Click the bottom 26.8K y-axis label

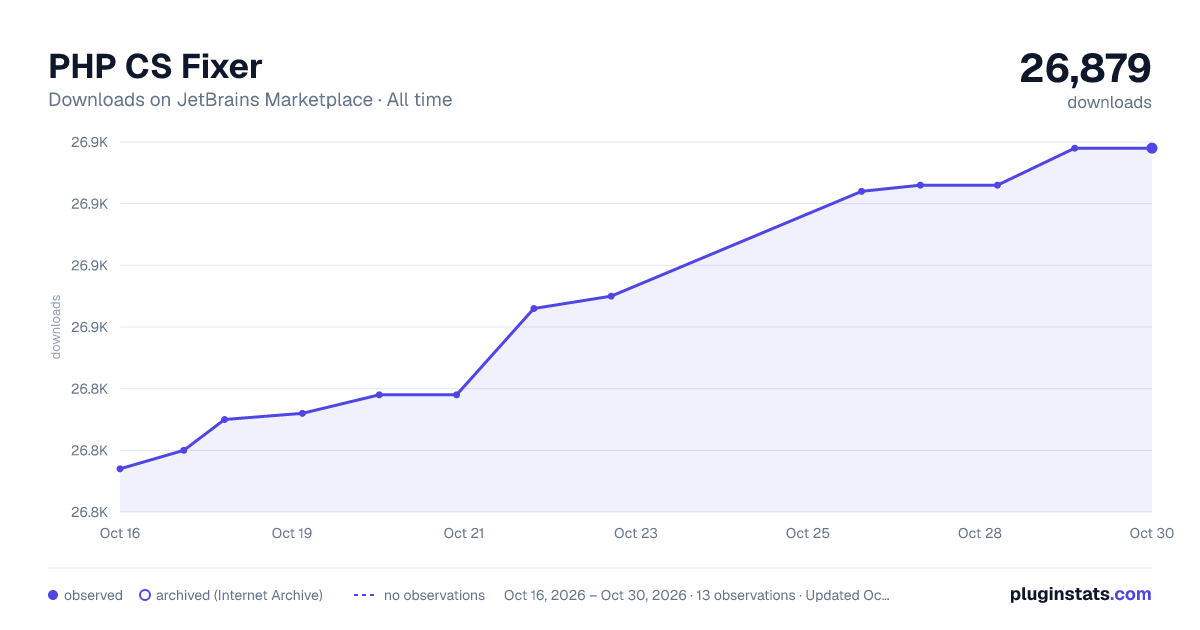[89, 512]
